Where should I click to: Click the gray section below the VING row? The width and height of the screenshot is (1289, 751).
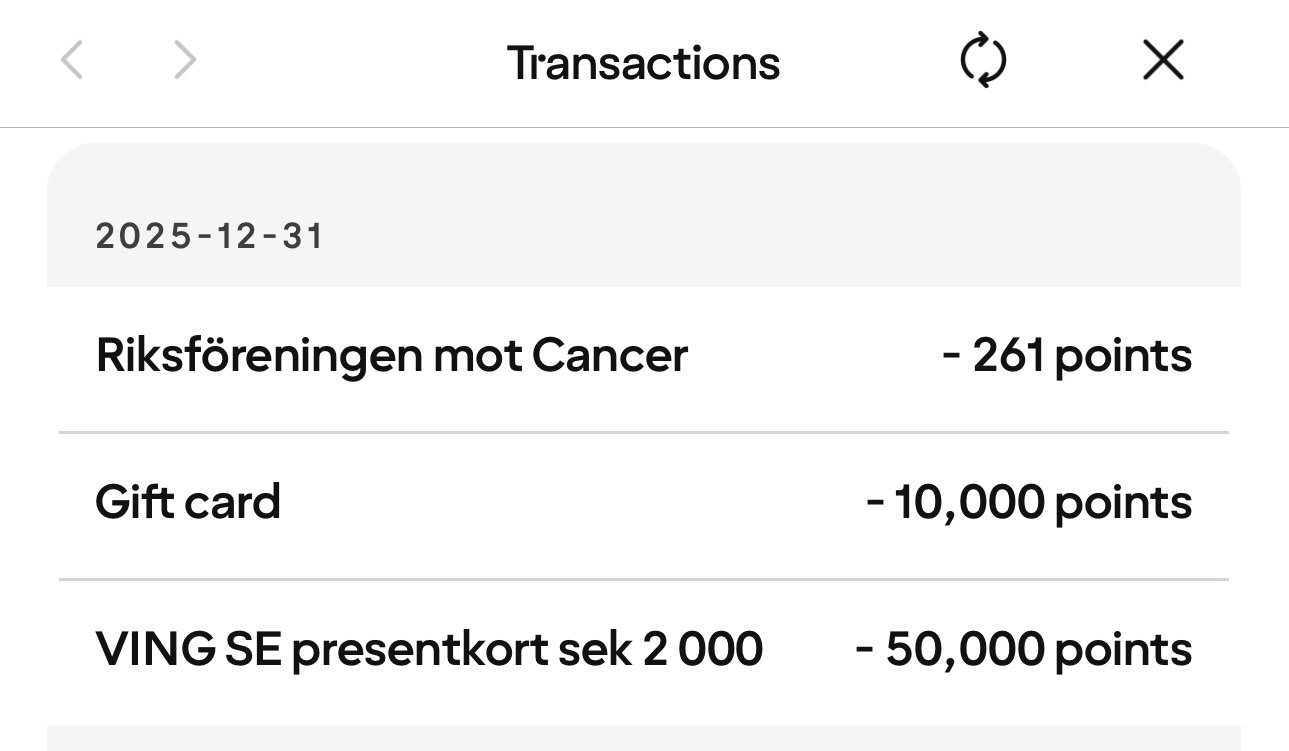tap(643, 738)
